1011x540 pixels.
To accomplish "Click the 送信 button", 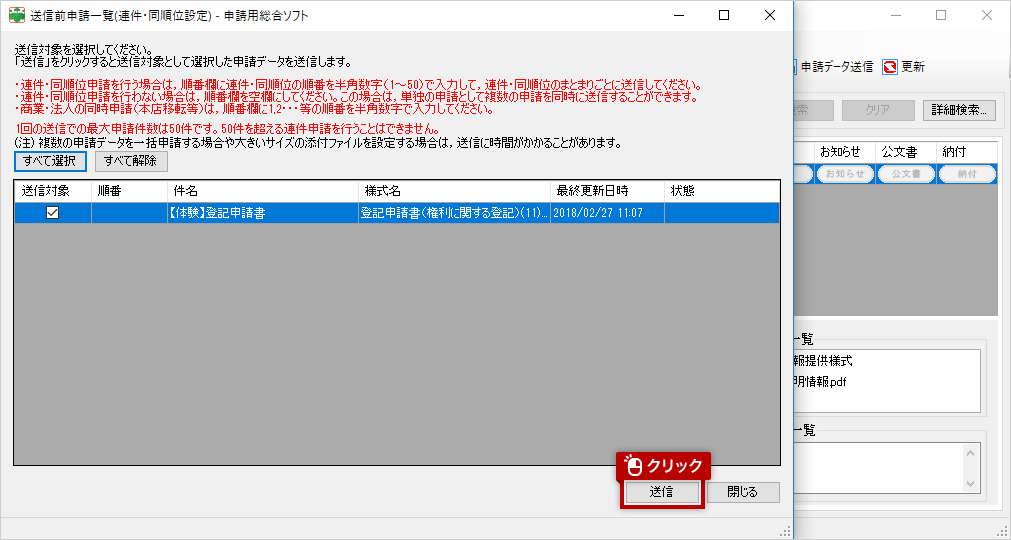I will [x=662, y=492].
